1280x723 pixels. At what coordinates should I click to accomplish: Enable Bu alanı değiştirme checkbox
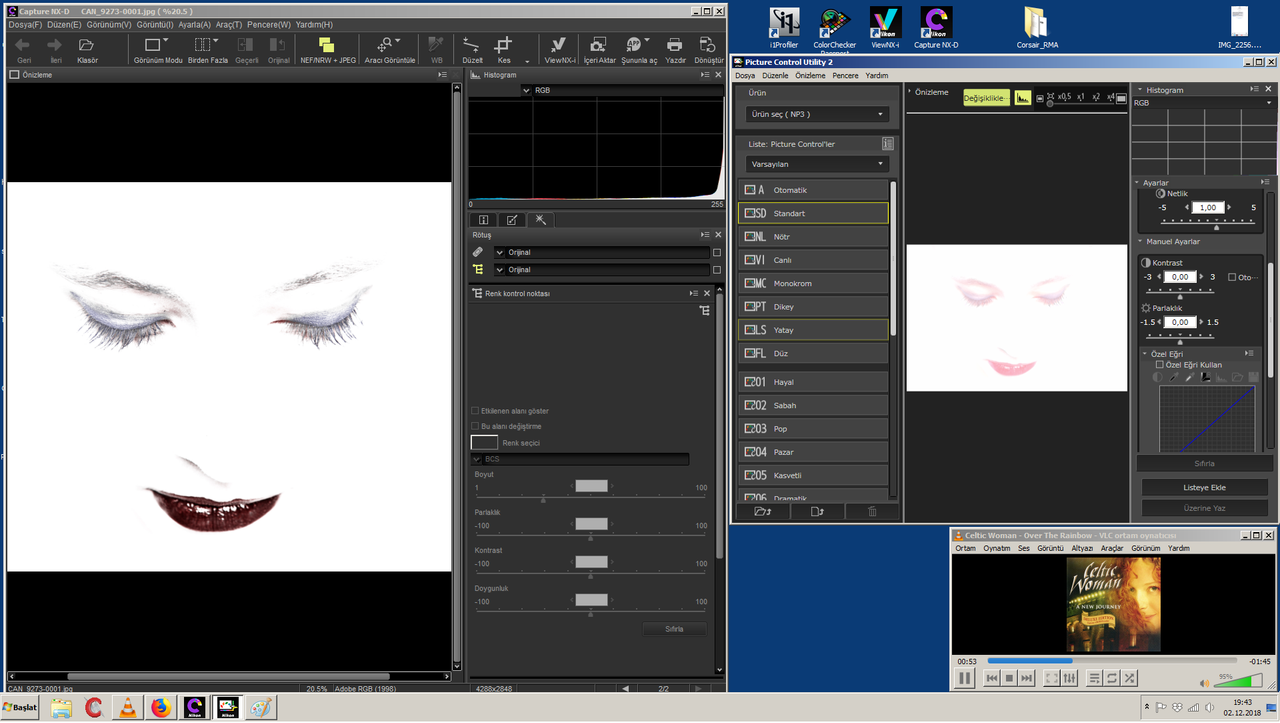(475, 426)
